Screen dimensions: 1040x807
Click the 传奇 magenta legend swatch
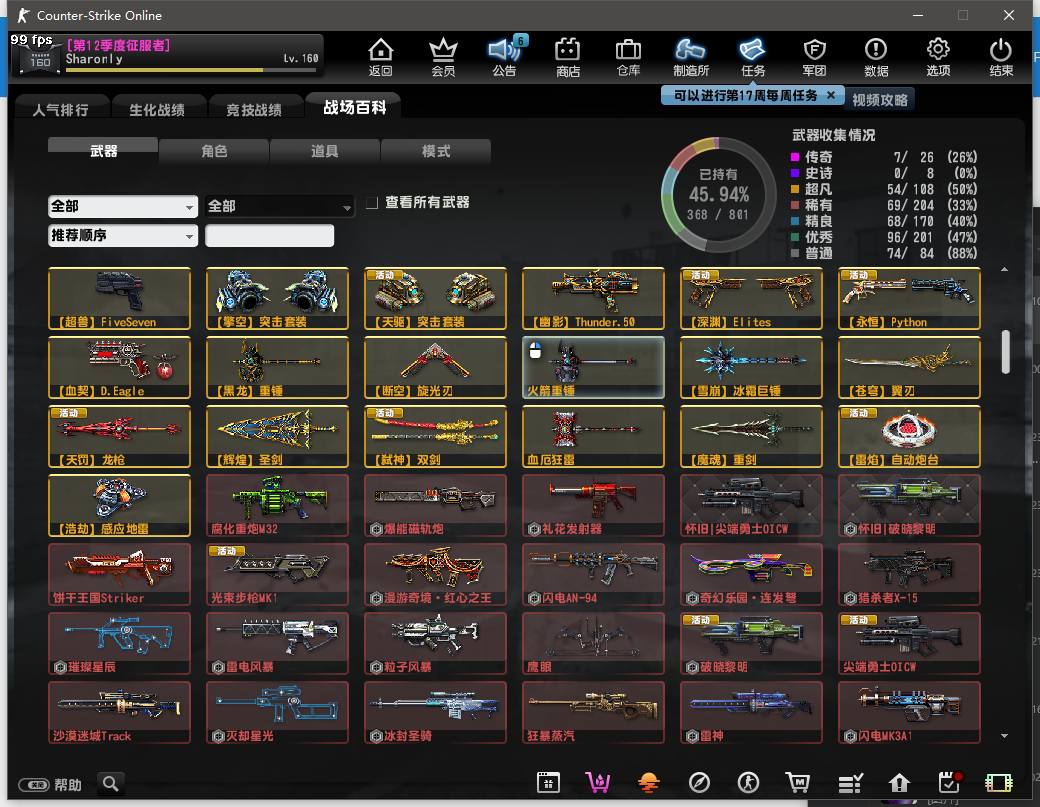[x=795, y=157]
